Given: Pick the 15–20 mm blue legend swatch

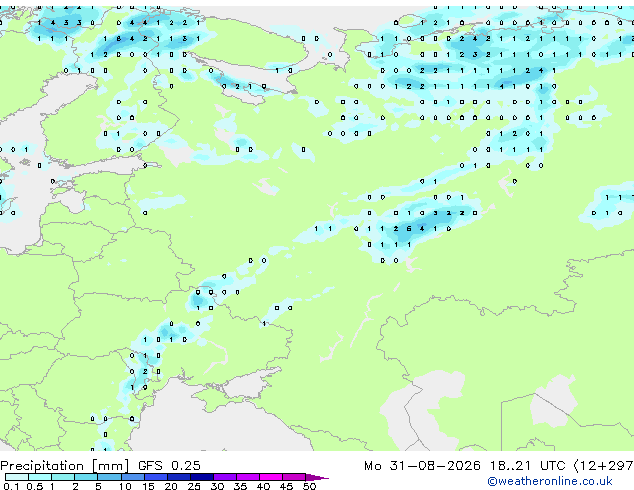Looking at the screenshot, I should point(156,477).
